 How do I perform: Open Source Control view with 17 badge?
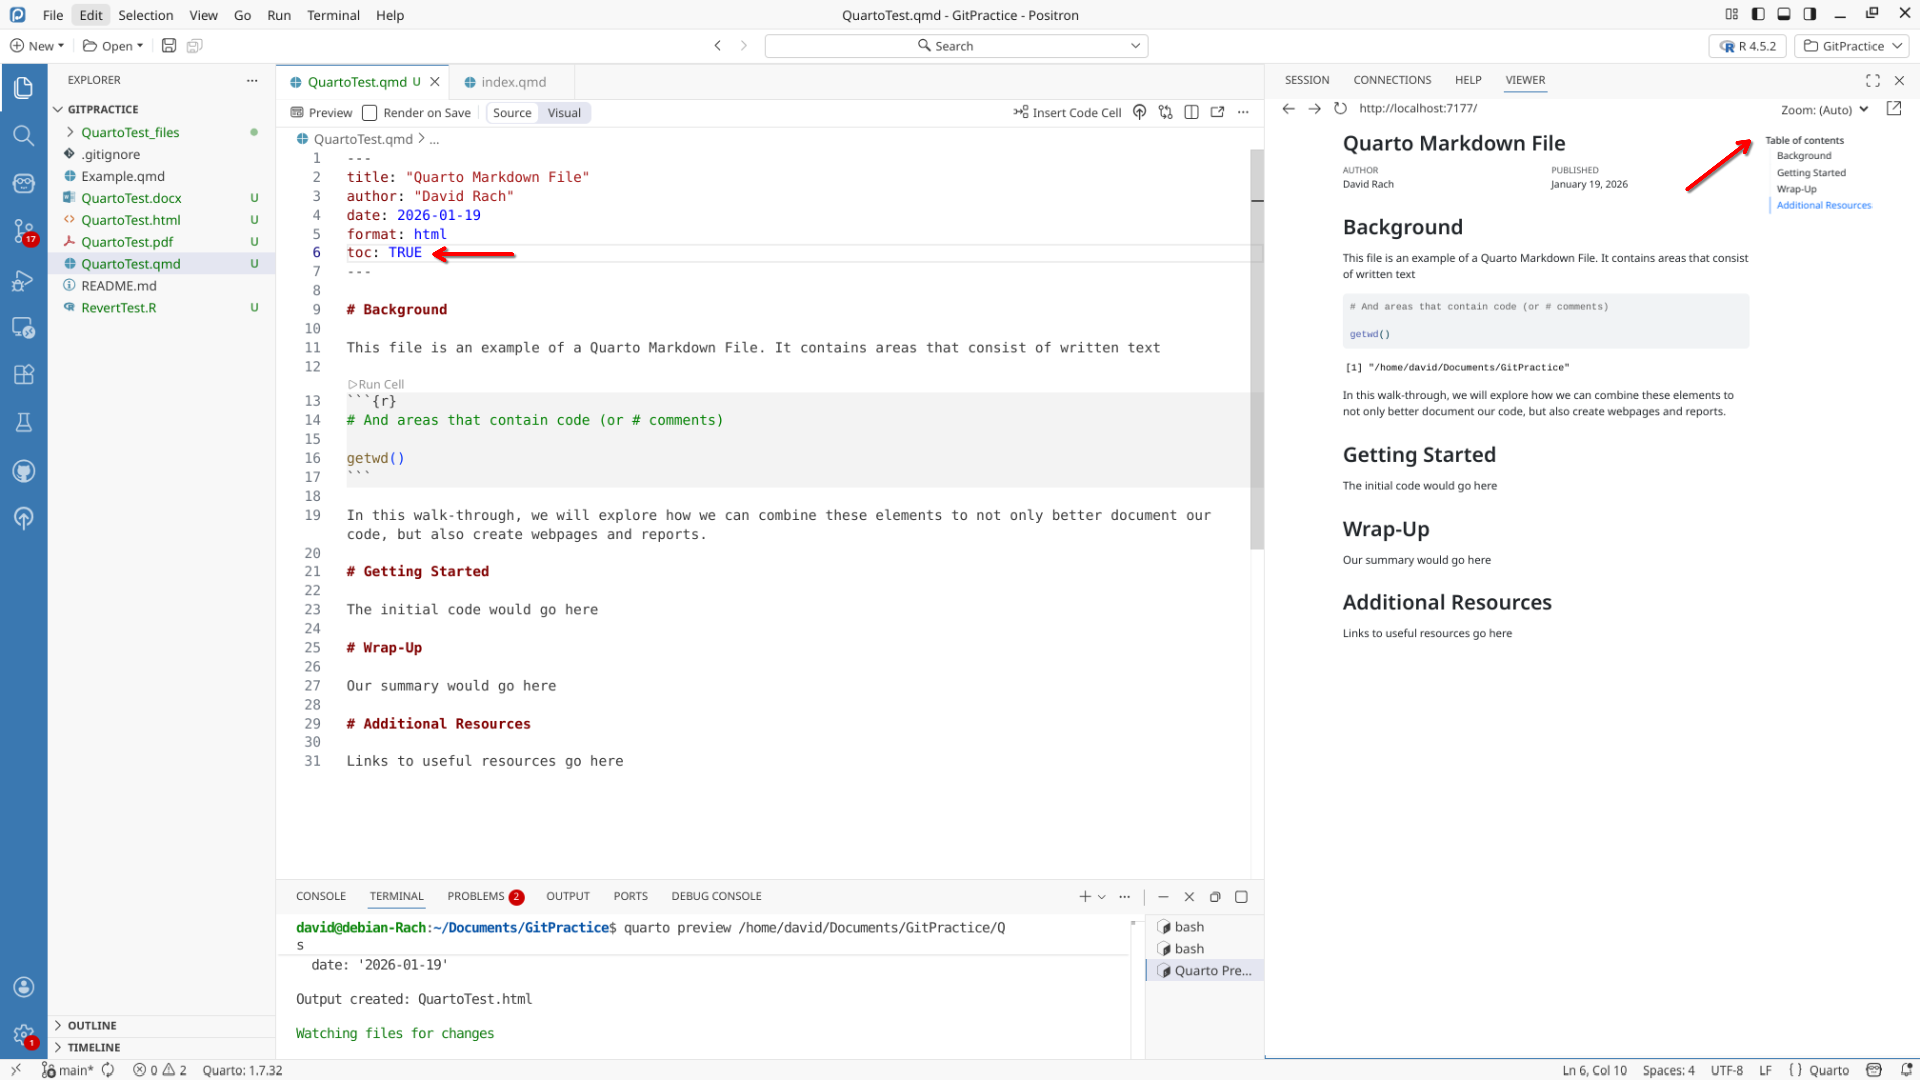pos(24,231)
